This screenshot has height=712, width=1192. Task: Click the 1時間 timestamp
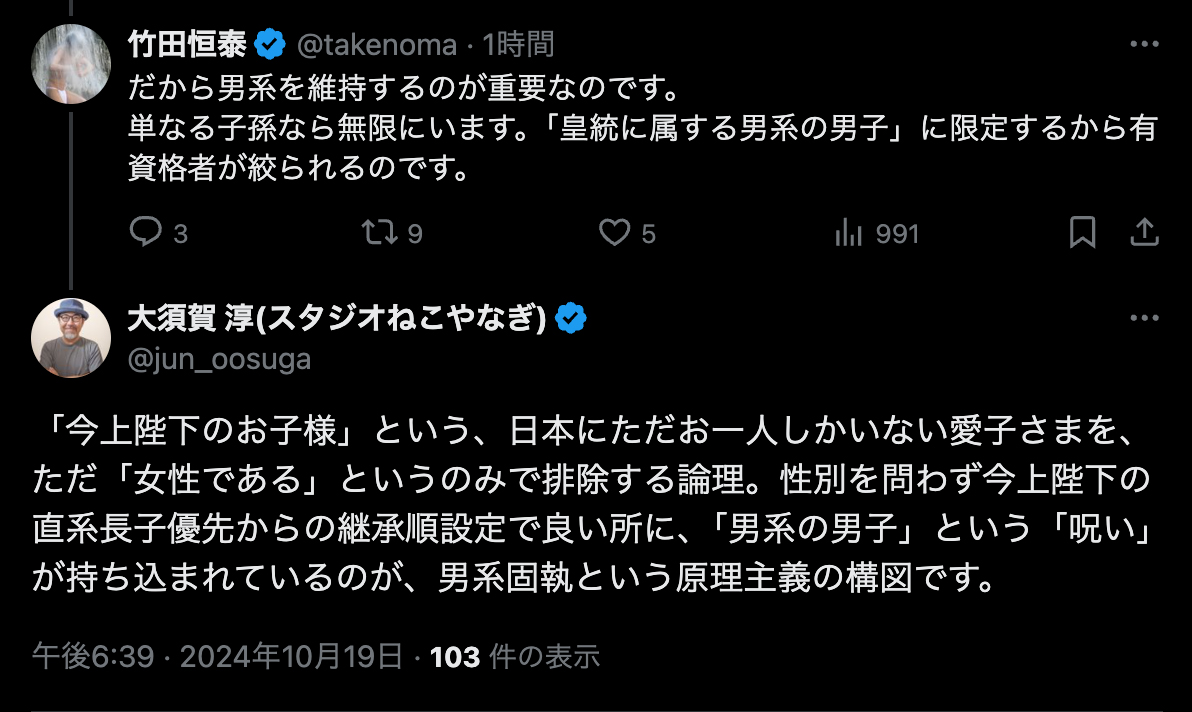click(x=518, y=45)
